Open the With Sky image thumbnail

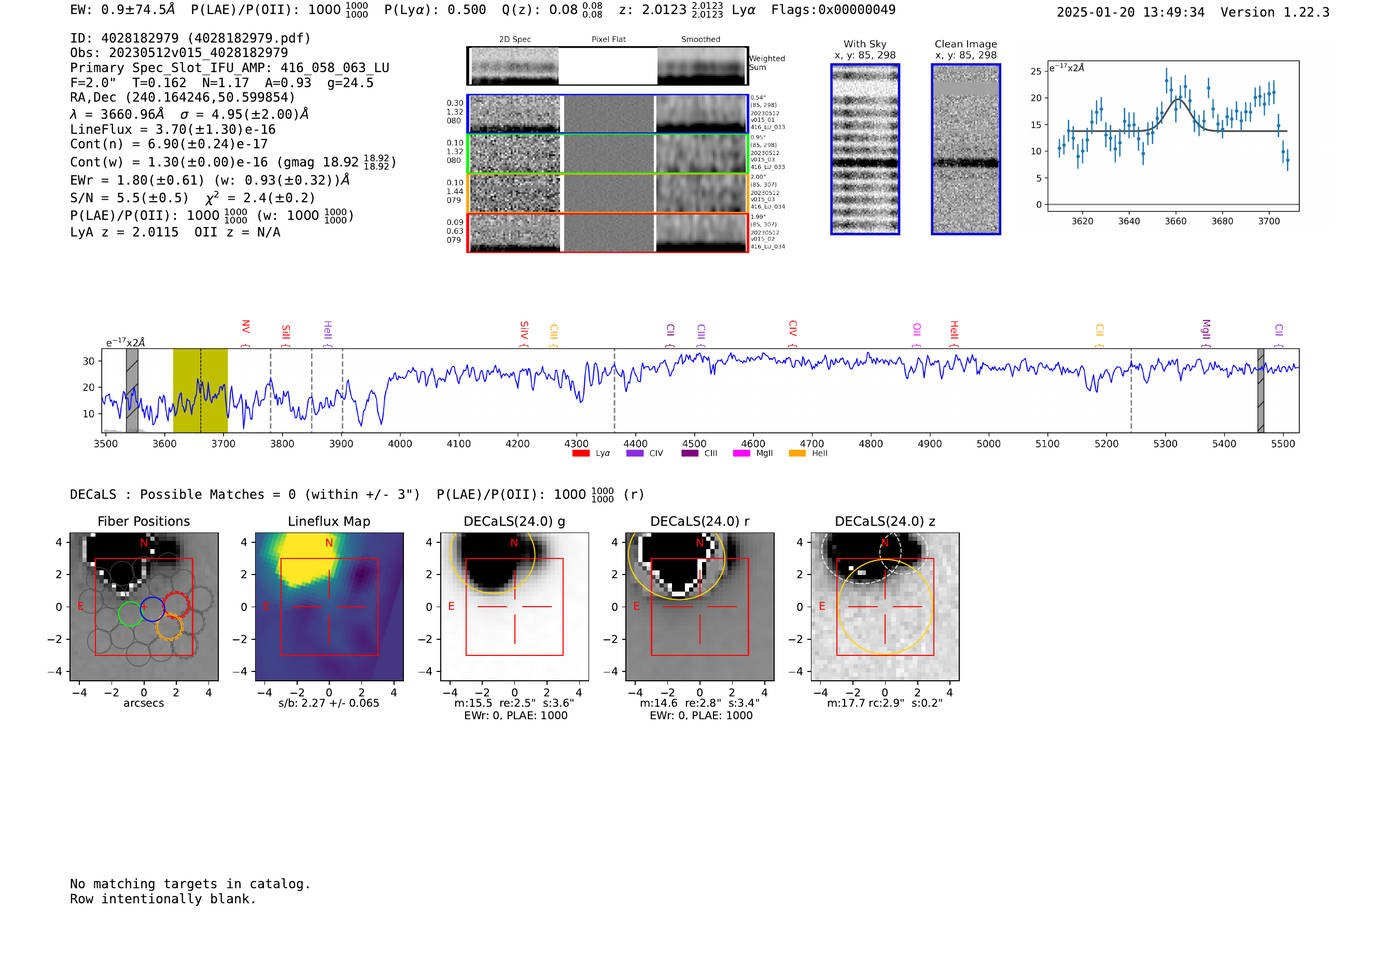pos(865,149)
